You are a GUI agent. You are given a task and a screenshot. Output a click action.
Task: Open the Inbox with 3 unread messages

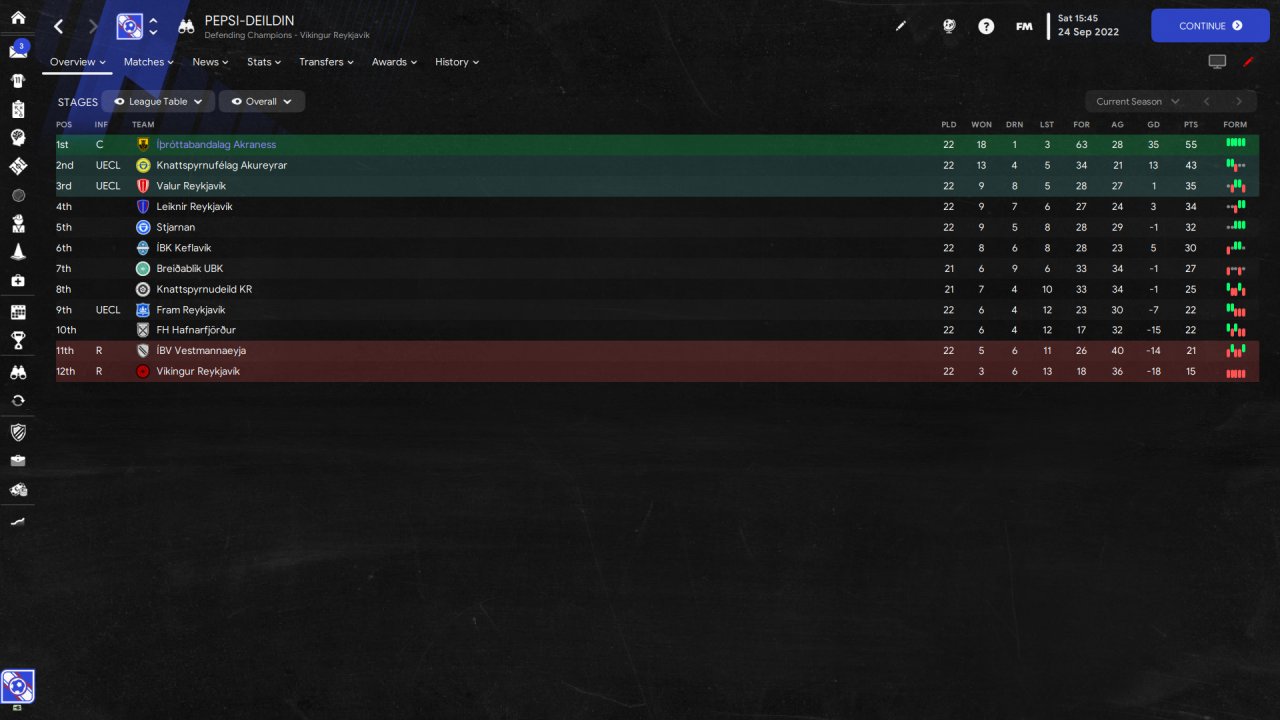coord(17,50)
